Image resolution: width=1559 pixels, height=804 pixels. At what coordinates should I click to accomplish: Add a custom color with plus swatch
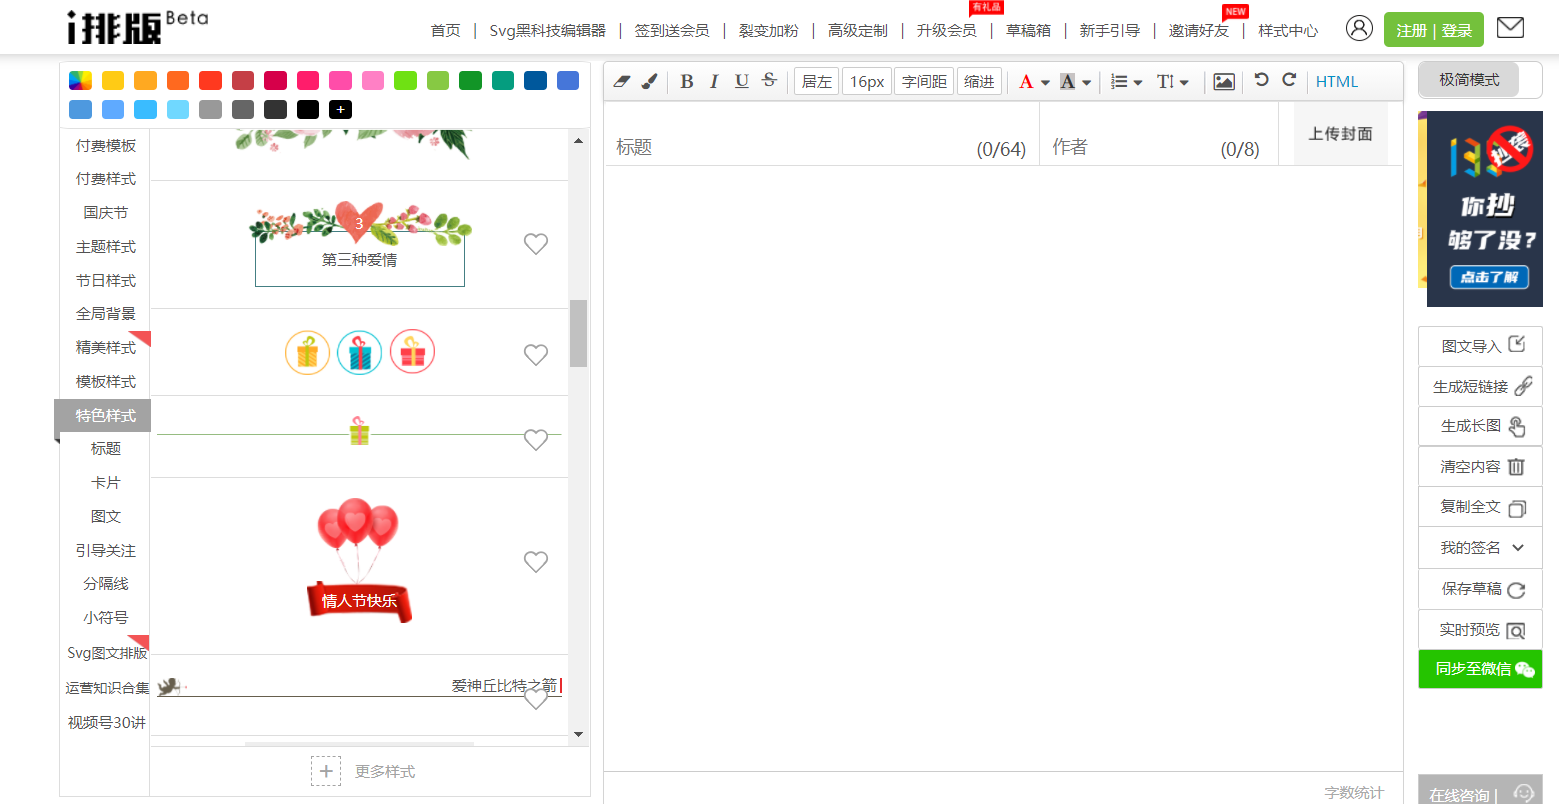coord(341,110)
